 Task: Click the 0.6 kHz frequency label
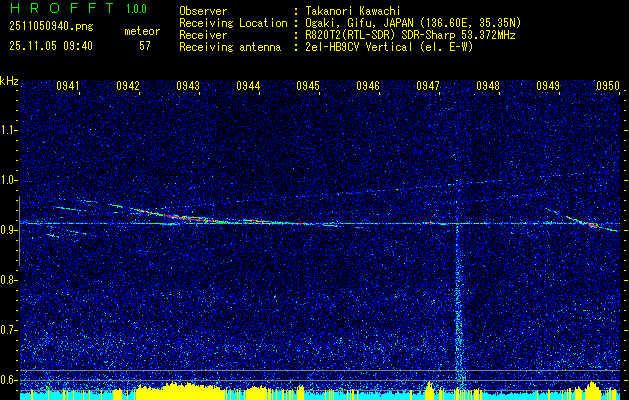pos(9,380)
